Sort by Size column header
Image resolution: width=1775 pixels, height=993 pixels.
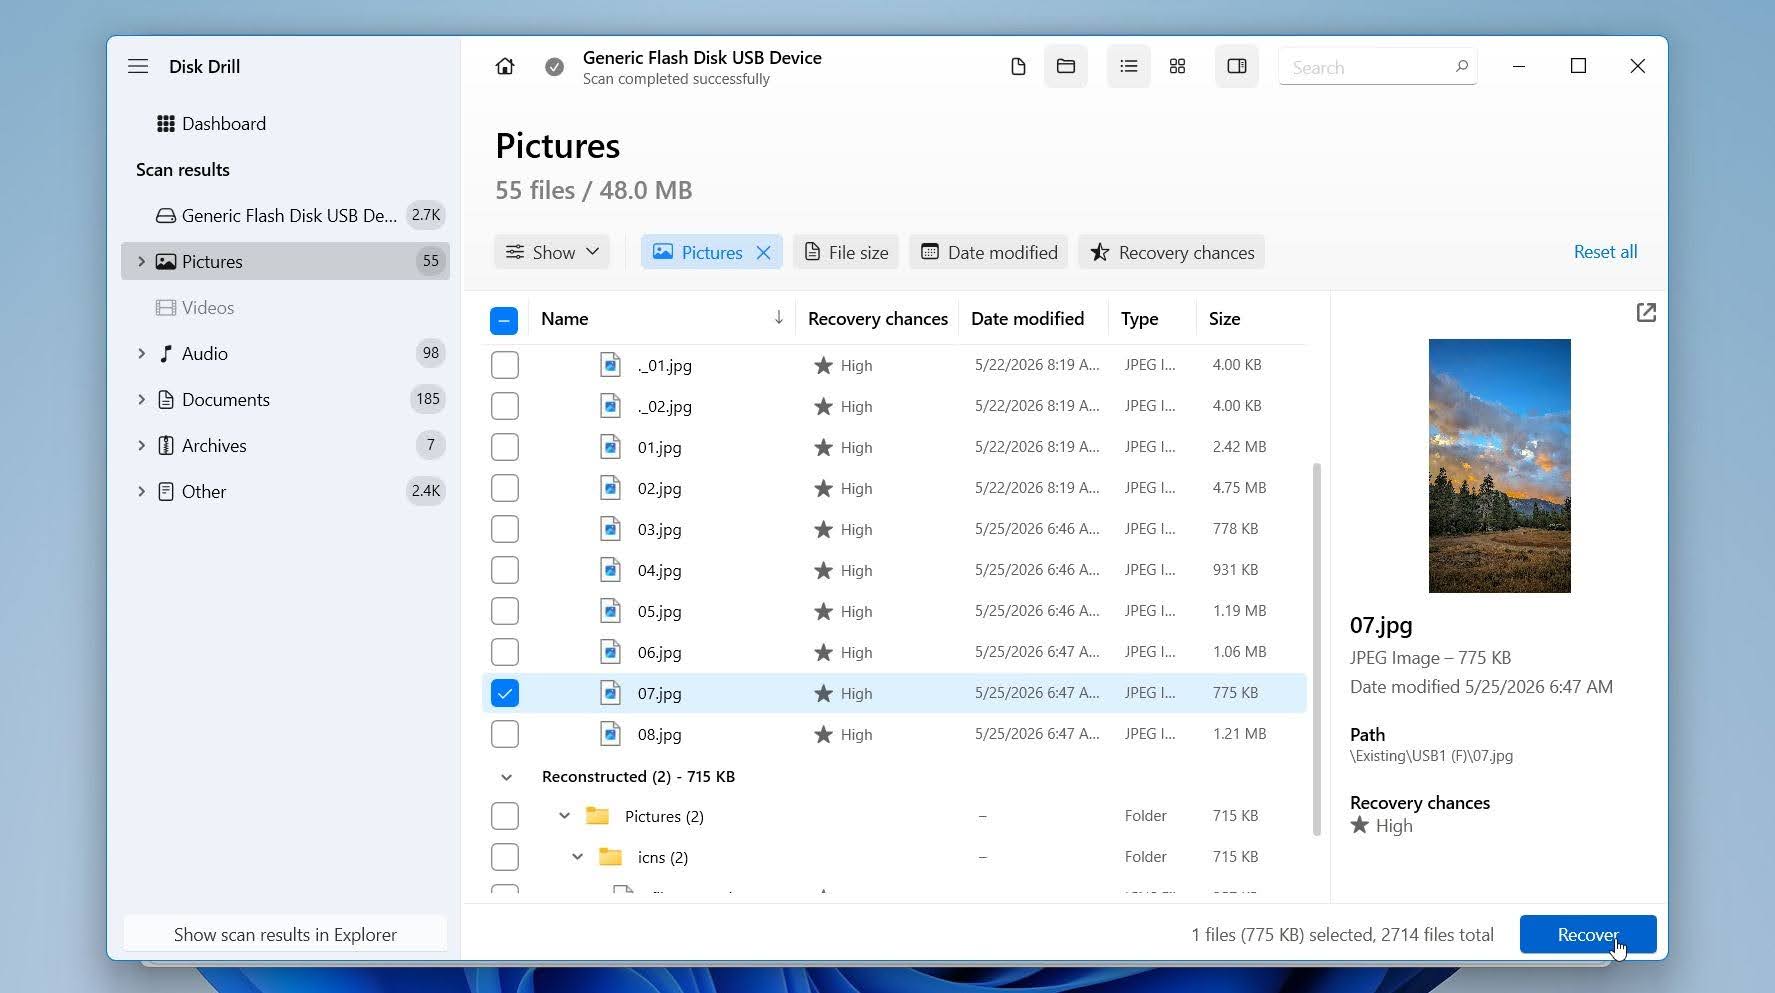point(1224,318)
